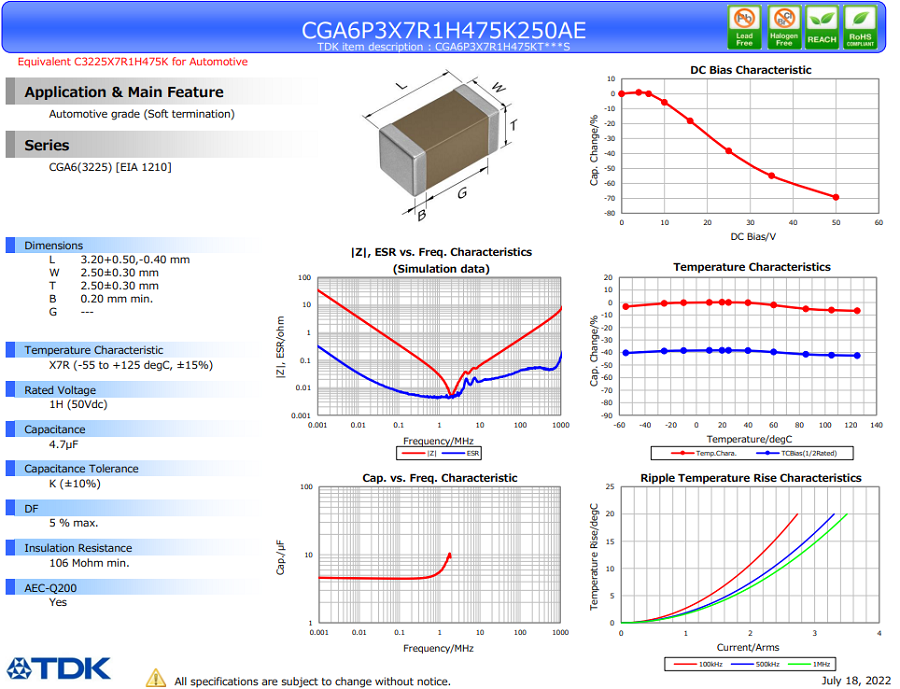The height and width of the screenshot is (689, 900).
Task: Click the ESR blue legend entry
Action: click(461, 454)
